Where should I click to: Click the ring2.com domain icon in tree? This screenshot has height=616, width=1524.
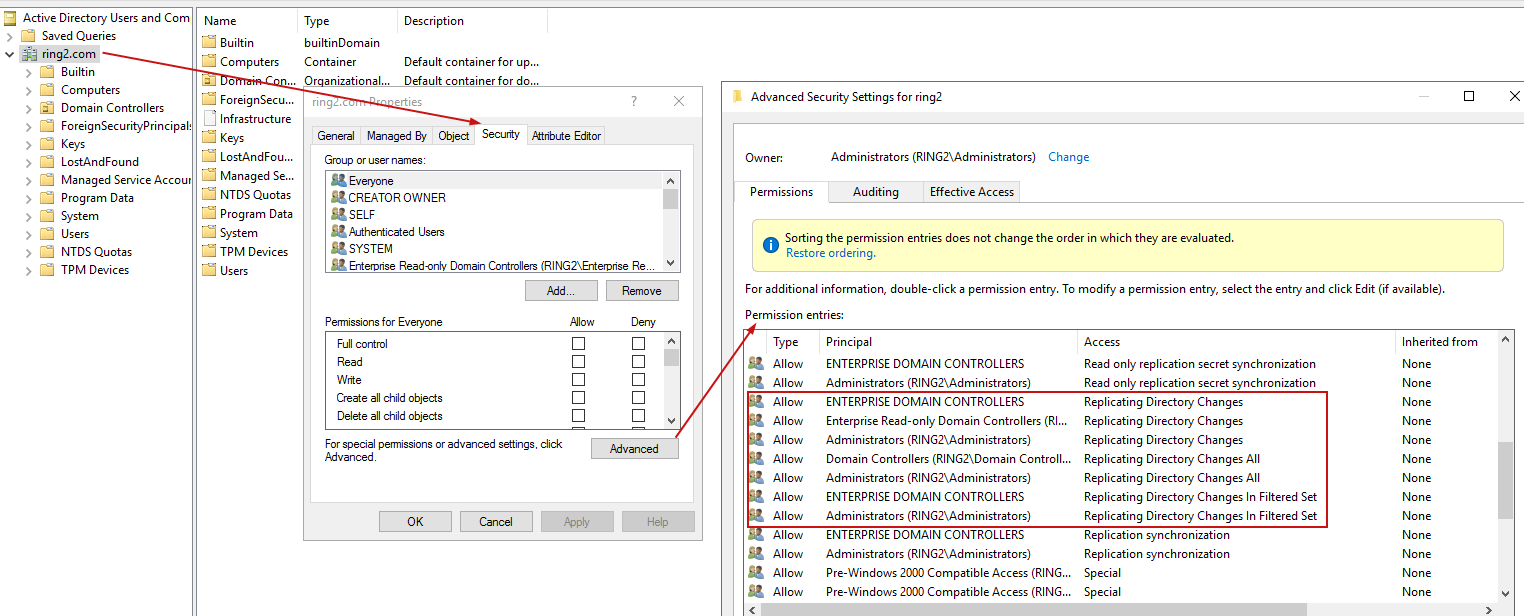click(x=29, y=54)
